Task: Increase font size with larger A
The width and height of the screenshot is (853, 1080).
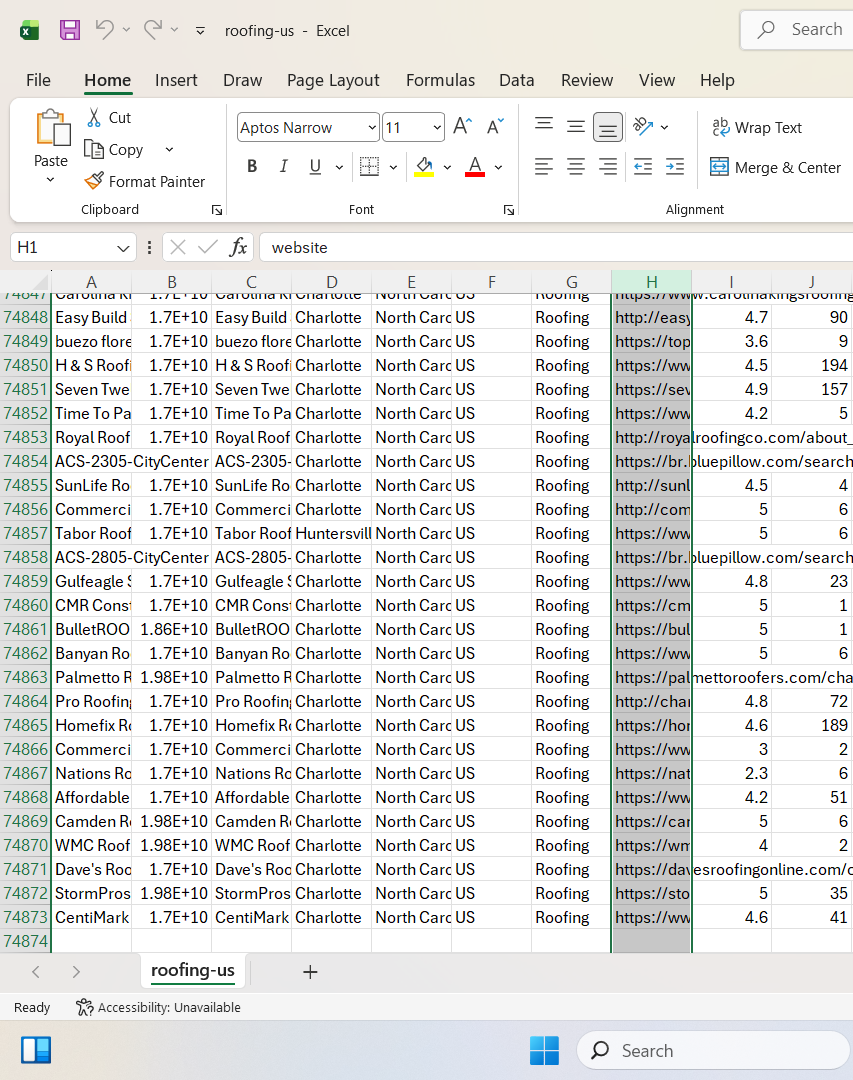Action: click(462, 127)
